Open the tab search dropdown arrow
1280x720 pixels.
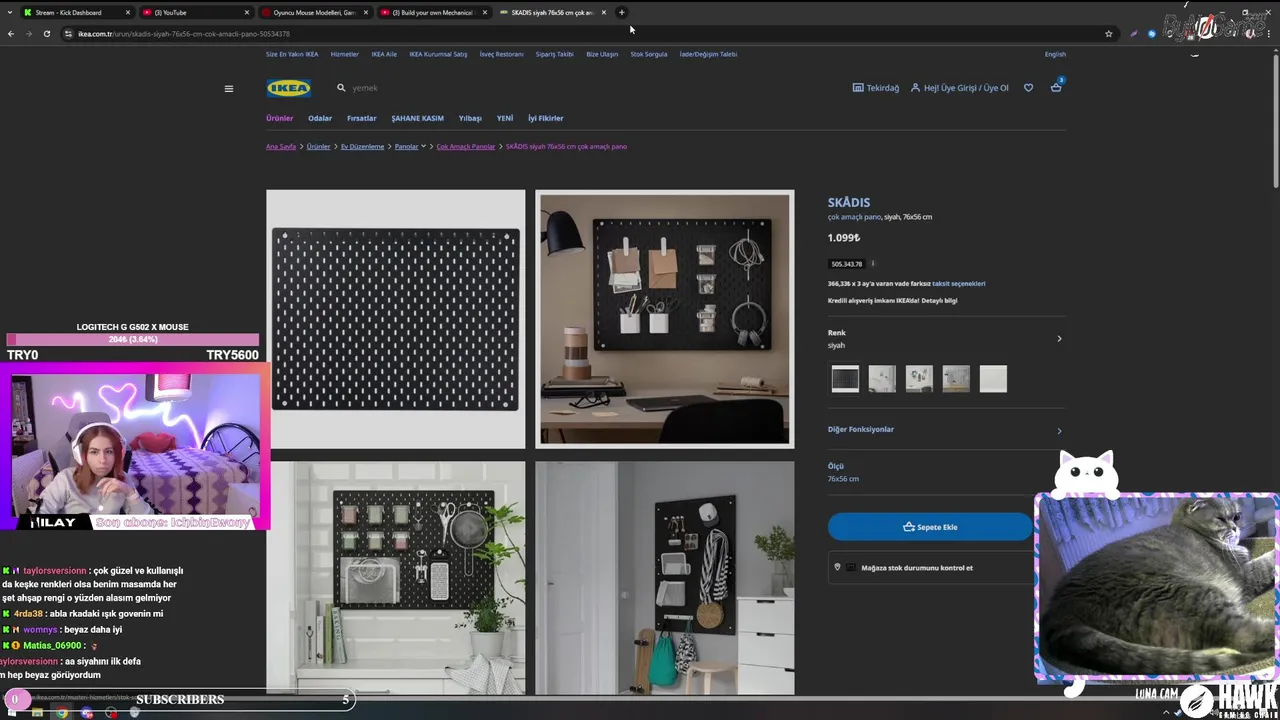point(10,12)
